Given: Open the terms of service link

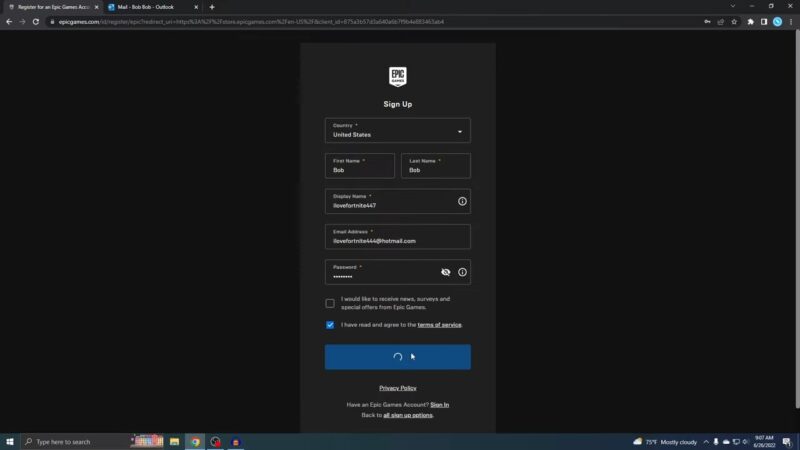Looking at the screenshot, I should pos(439,324).
